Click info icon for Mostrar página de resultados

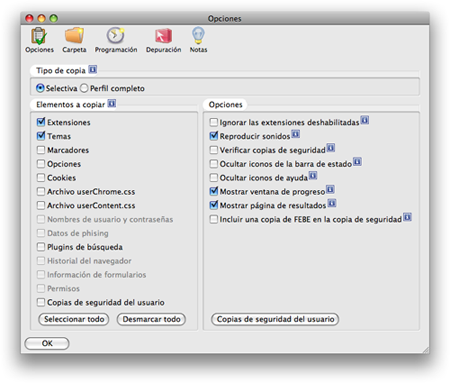(332, 203)
